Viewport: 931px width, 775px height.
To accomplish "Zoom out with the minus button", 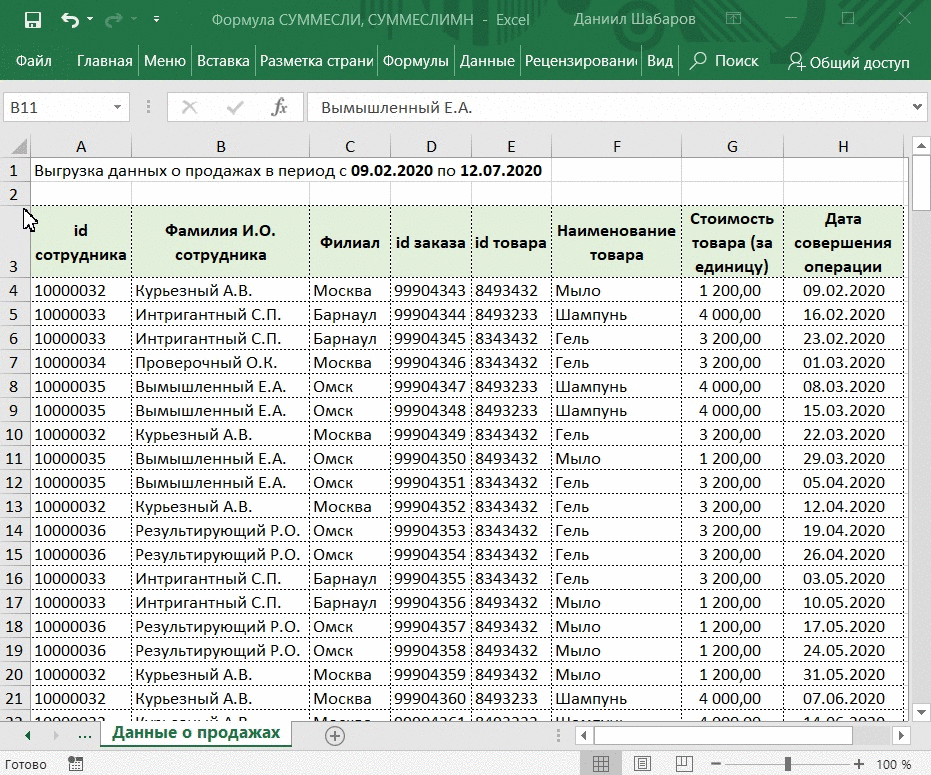I will pos(716,764).
